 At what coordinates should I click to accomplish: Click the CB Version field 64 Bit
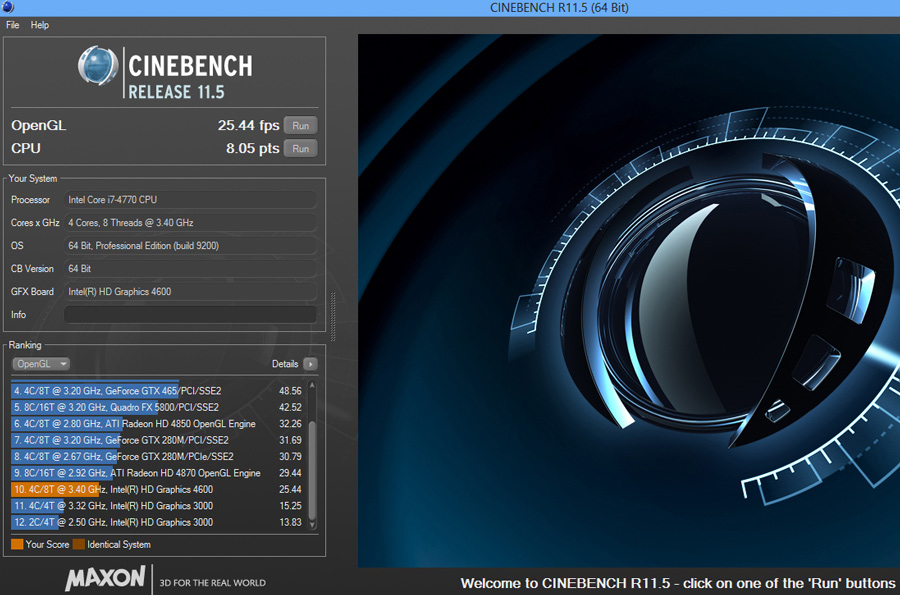click(x=190, y=269)
